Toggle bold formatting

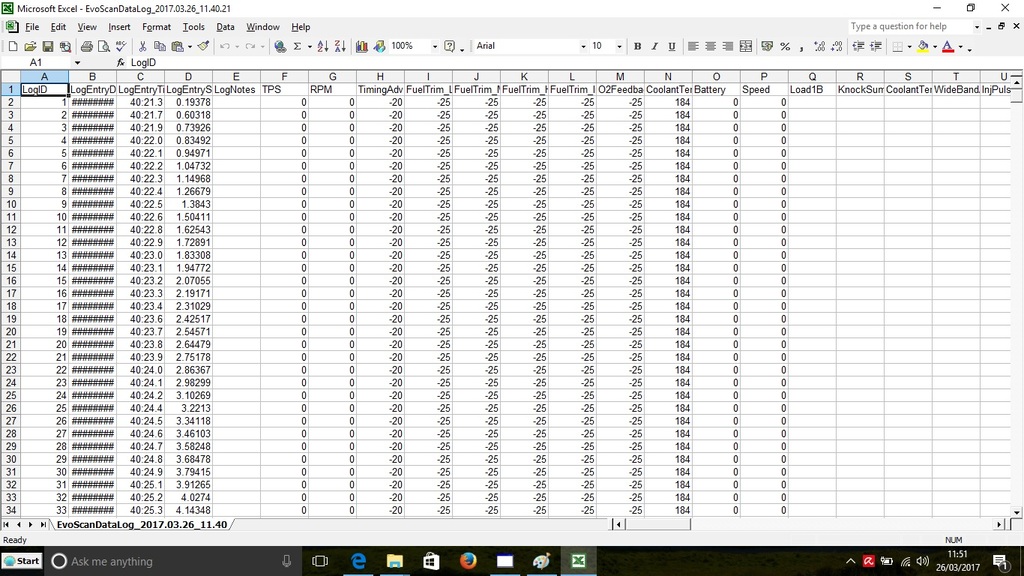coord(637,46)
